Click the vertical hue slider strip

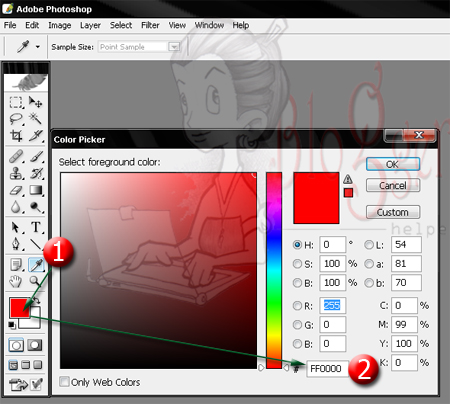tap(274, 270)
